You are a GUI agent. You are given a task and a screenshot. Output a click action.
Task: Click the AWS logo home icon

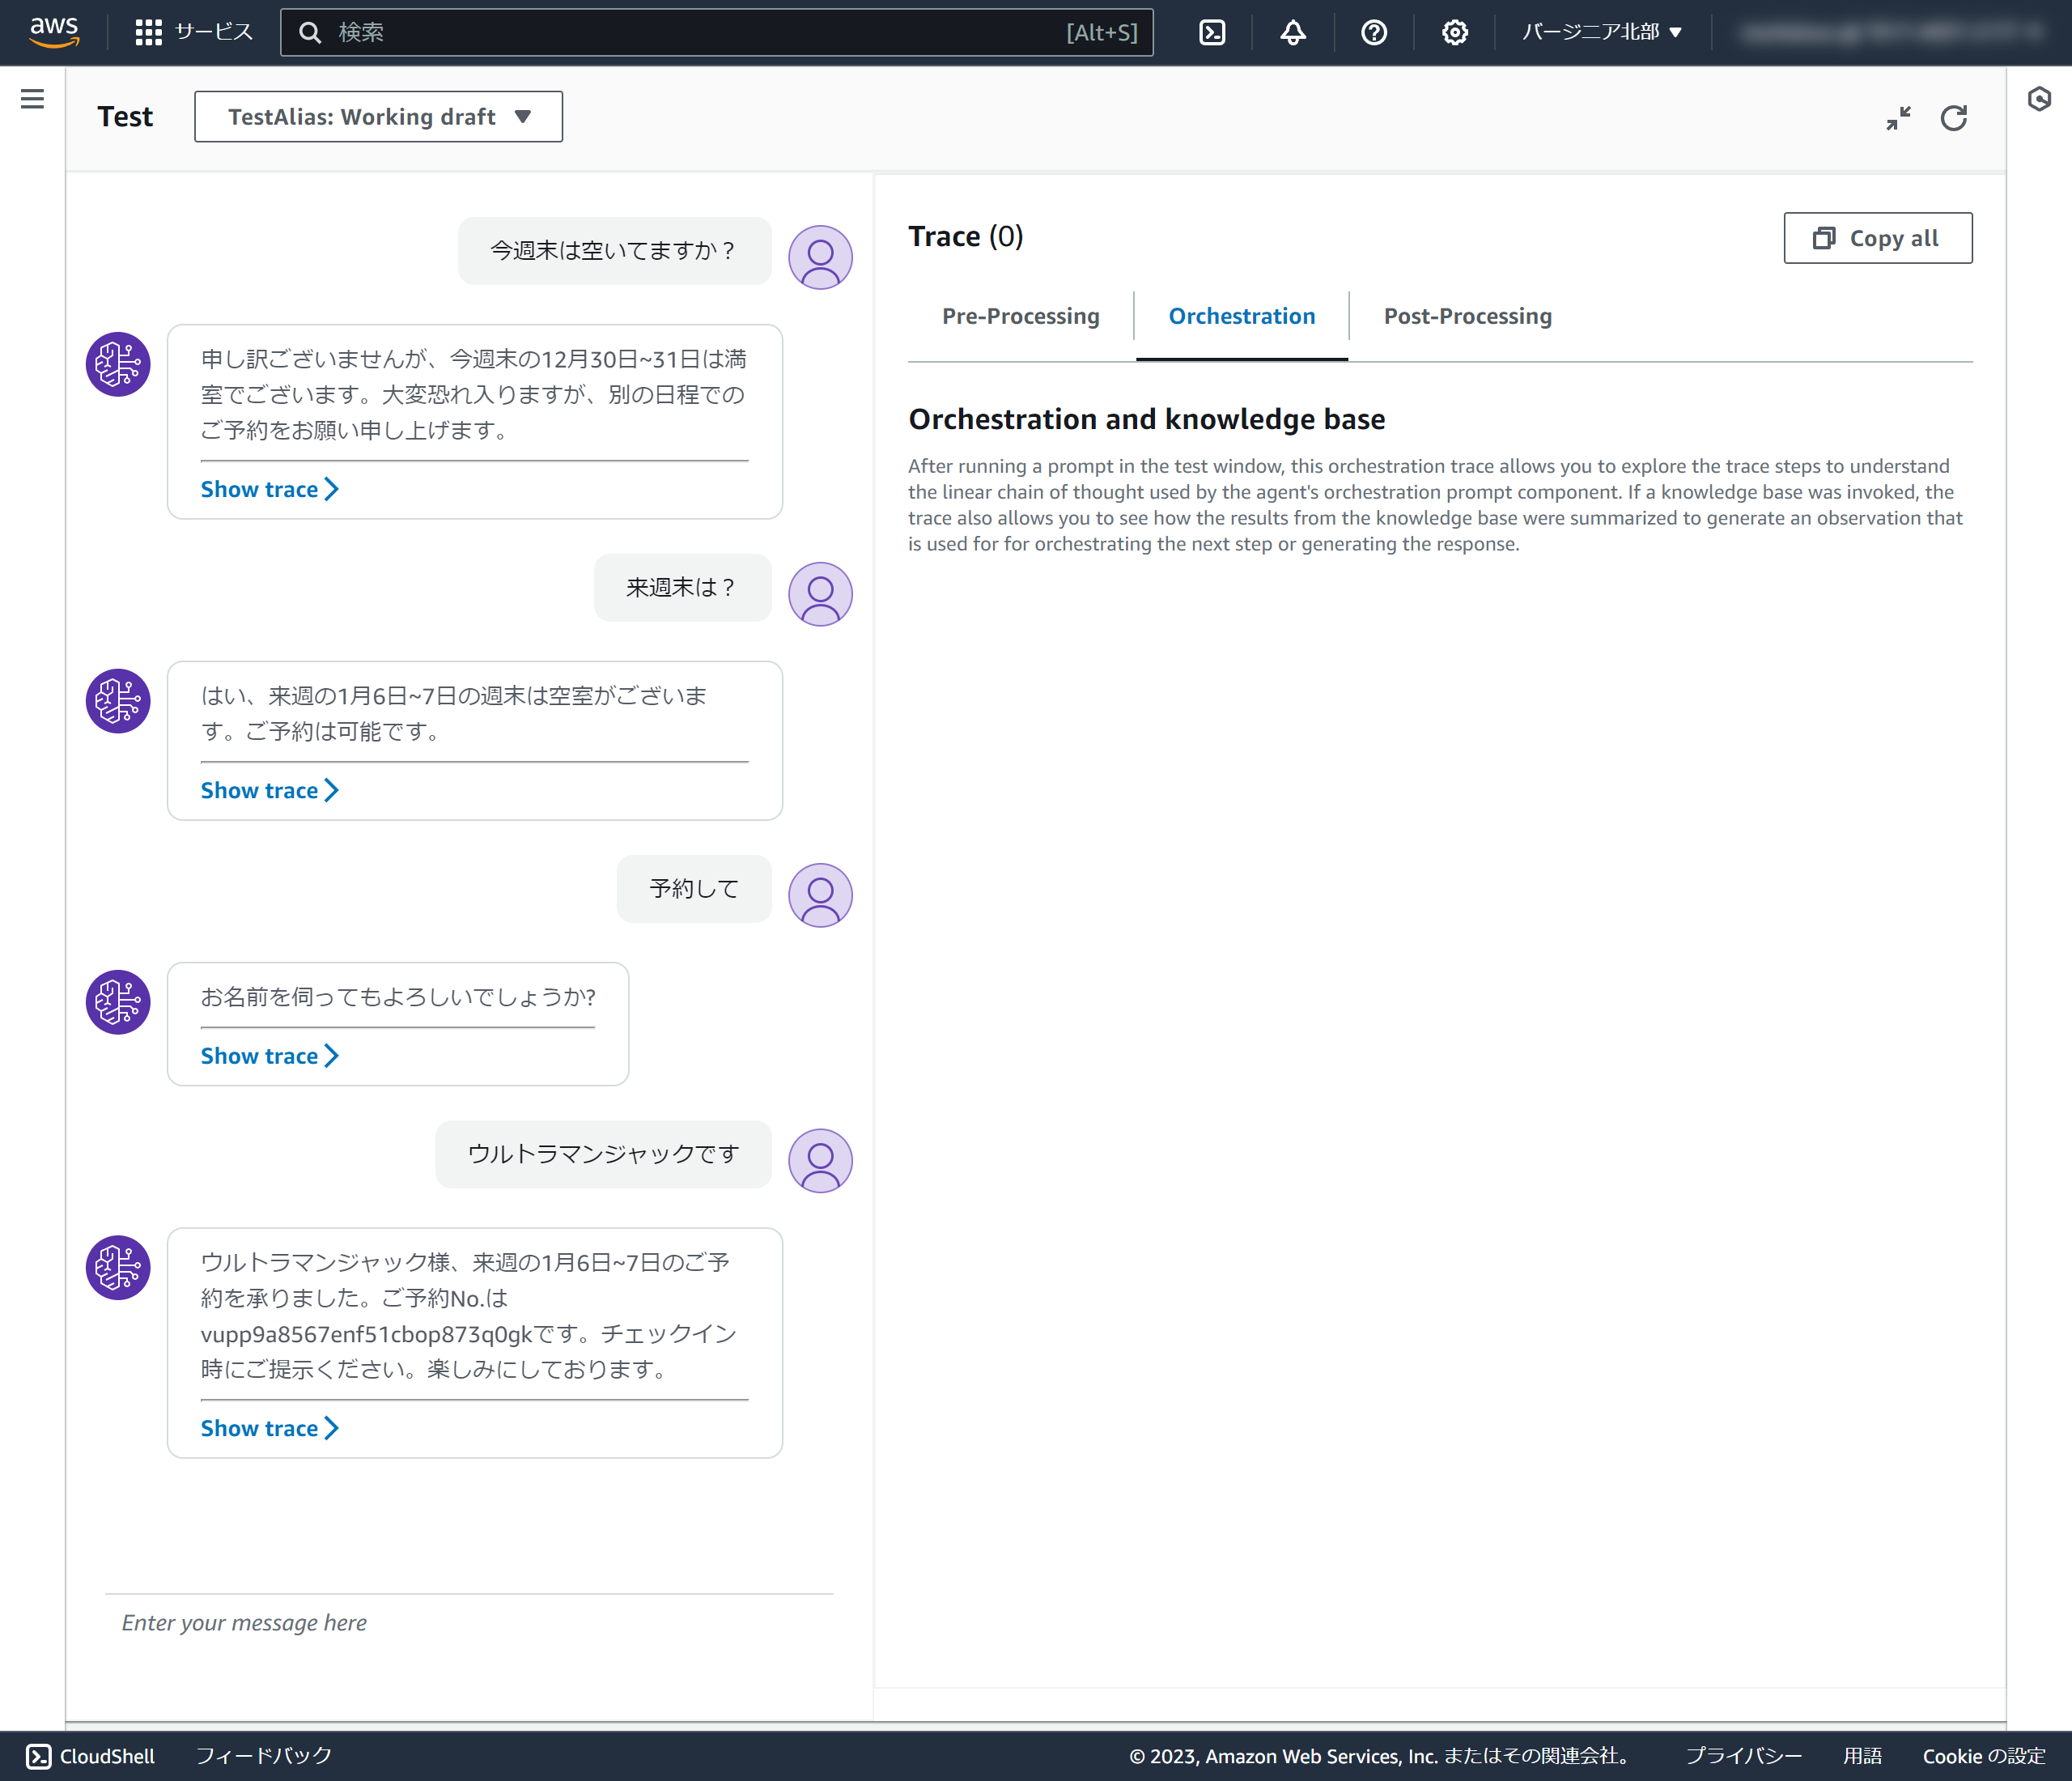pyautogui.click(x=54, y=31)
